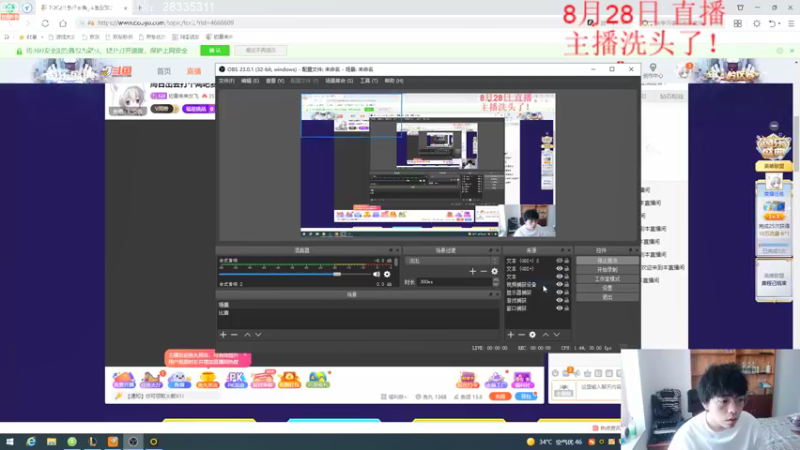Click the transition duration input field
The height and width of the screenshot is (450, 800).
[x=454, y=282]
